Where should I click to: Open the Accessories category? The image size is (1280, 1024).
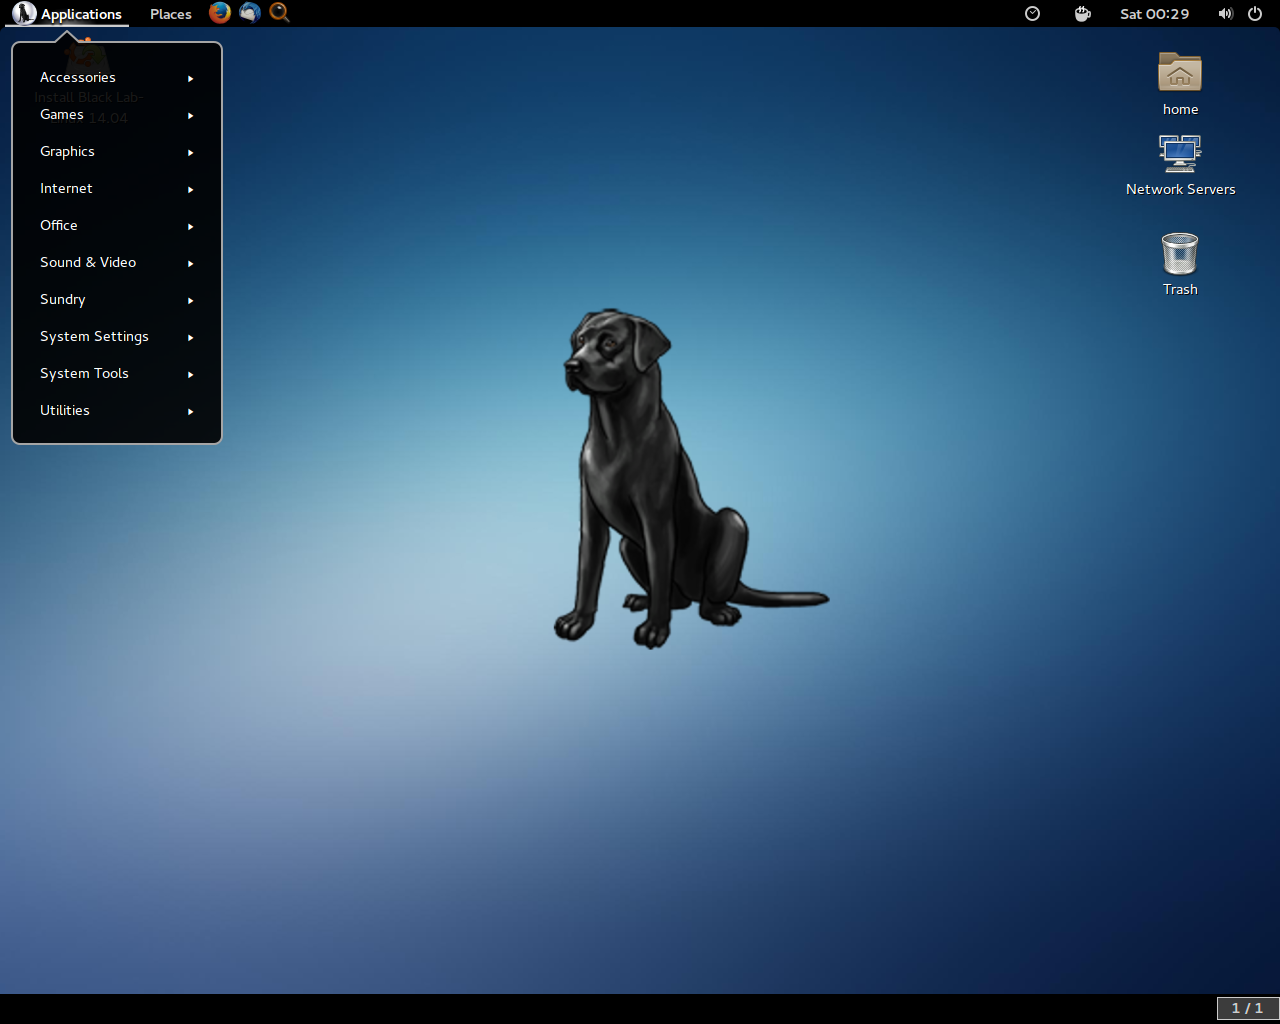click(x=117, y=78)
